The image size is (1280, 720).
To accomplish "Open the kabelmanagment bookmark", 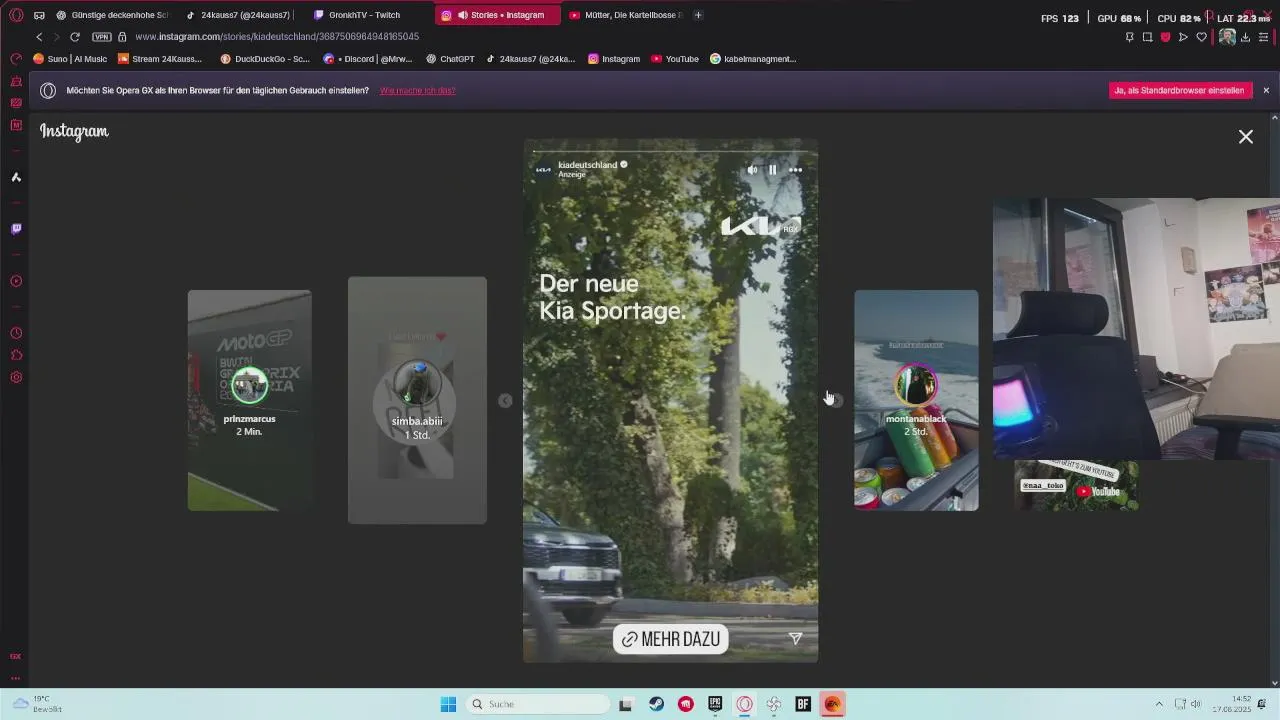I will pos(753,59).
